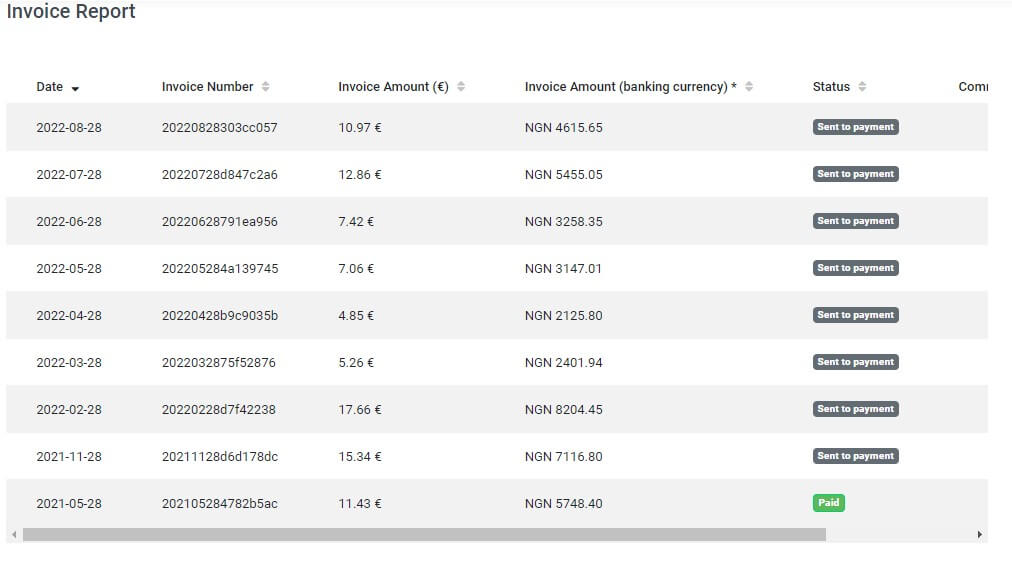The height and width of the screenshot is (565, 1012).
Task: Click the Invoice Number column header
Action: pos(207,87)
